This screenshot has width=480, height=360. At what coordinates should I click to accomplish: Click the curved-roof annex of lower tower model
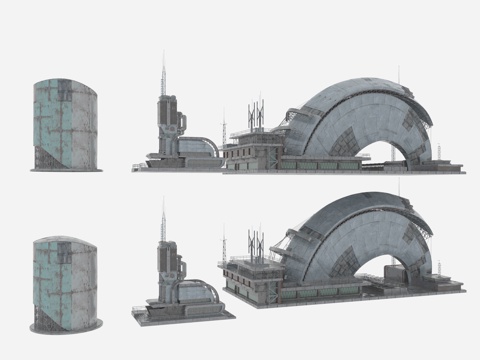[198, 291]
